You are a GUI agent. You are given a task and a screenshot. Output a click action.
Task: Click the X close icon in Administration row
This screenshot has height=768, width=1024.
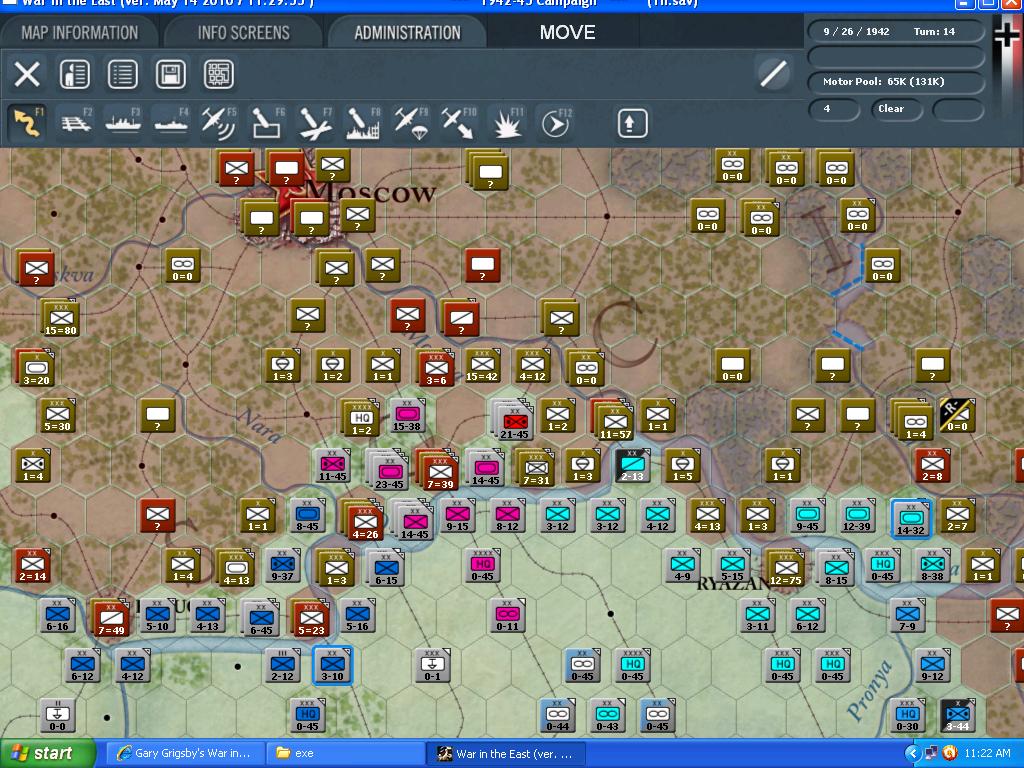tap(27, 74)
